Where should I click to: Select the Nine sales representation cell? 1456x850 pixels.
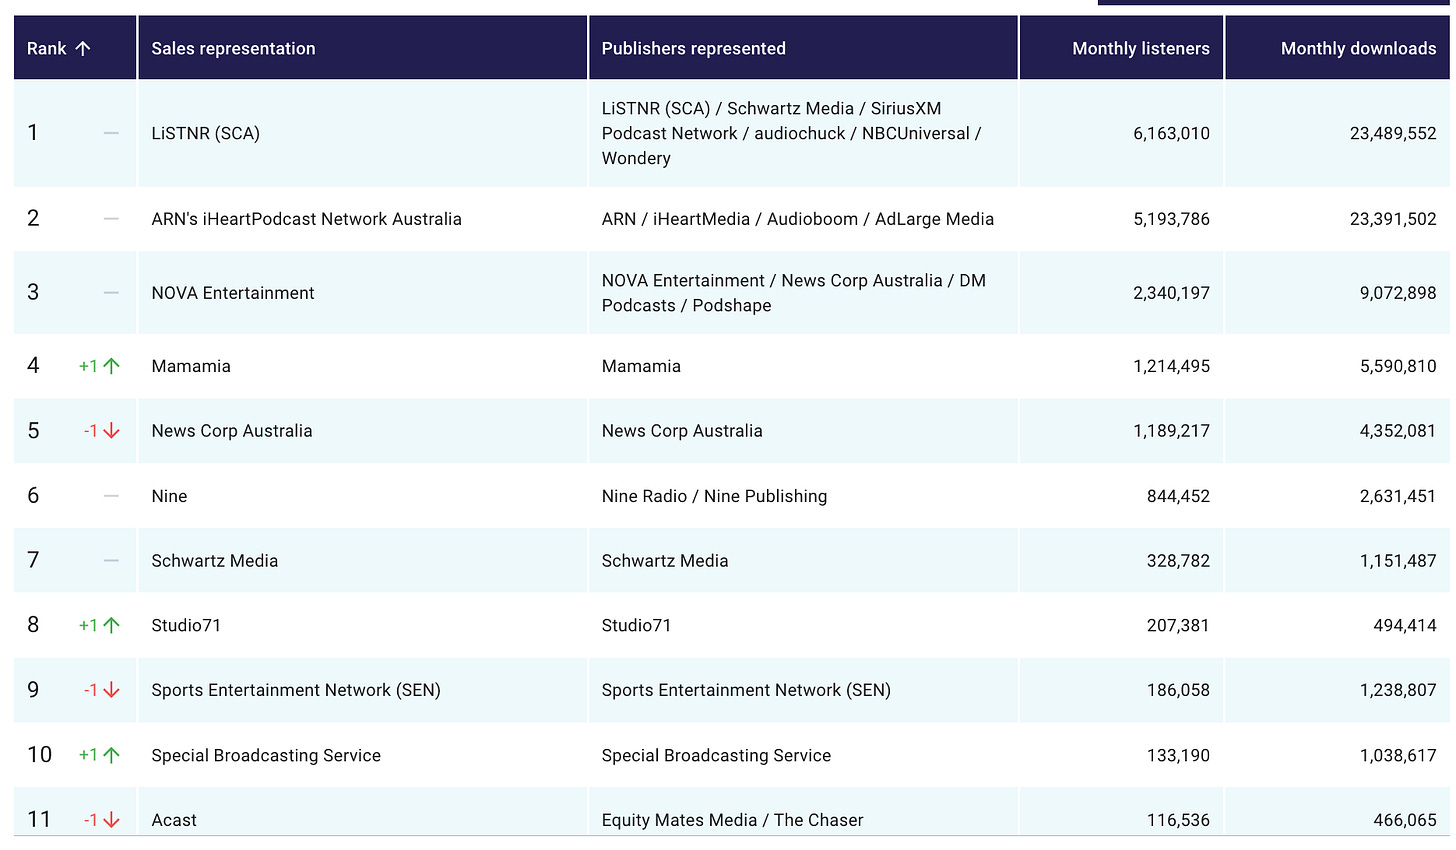169,496
